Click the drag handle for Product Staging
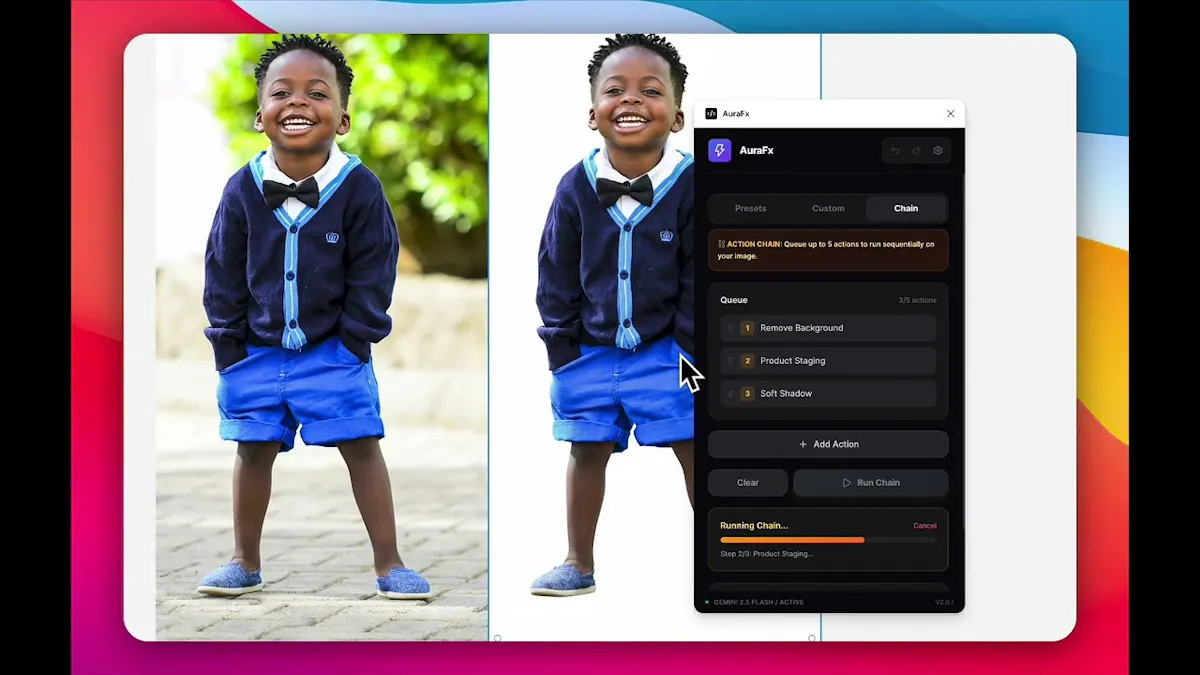The height and width of the screenshot is (675, 1200). pos(730,361)
